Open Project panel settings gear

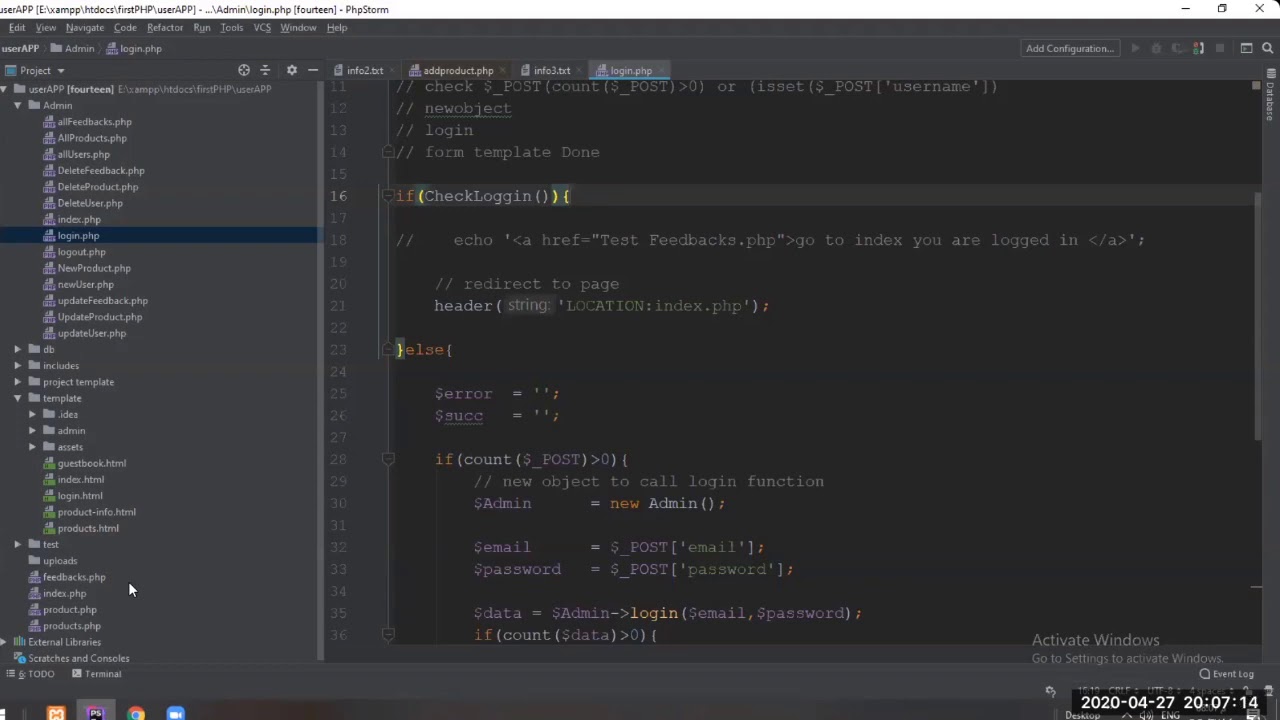click(x=291, y=70)
